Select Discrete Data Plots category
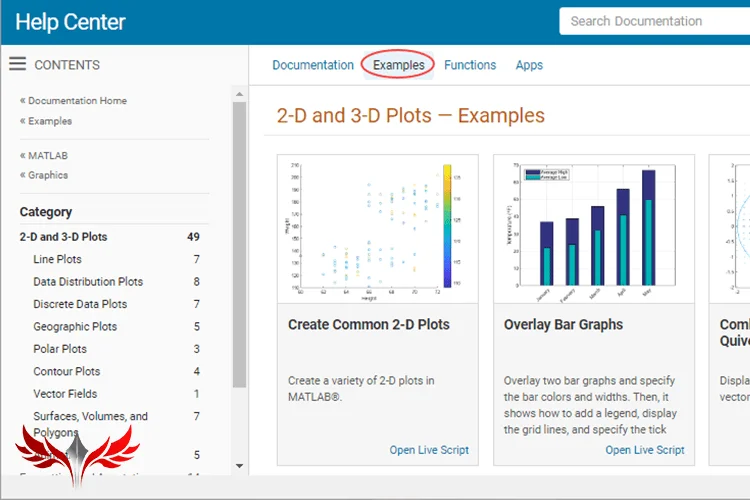The height and width of the screenshot is (500, 750). (x=80, y=304)
